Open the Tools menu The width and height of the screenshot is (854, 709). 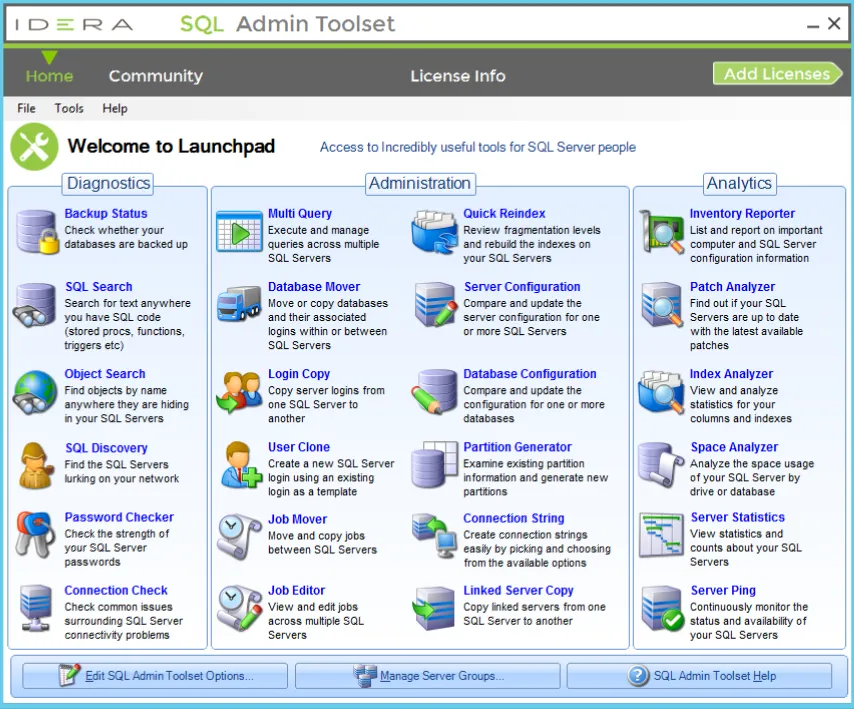click(68, 108)
